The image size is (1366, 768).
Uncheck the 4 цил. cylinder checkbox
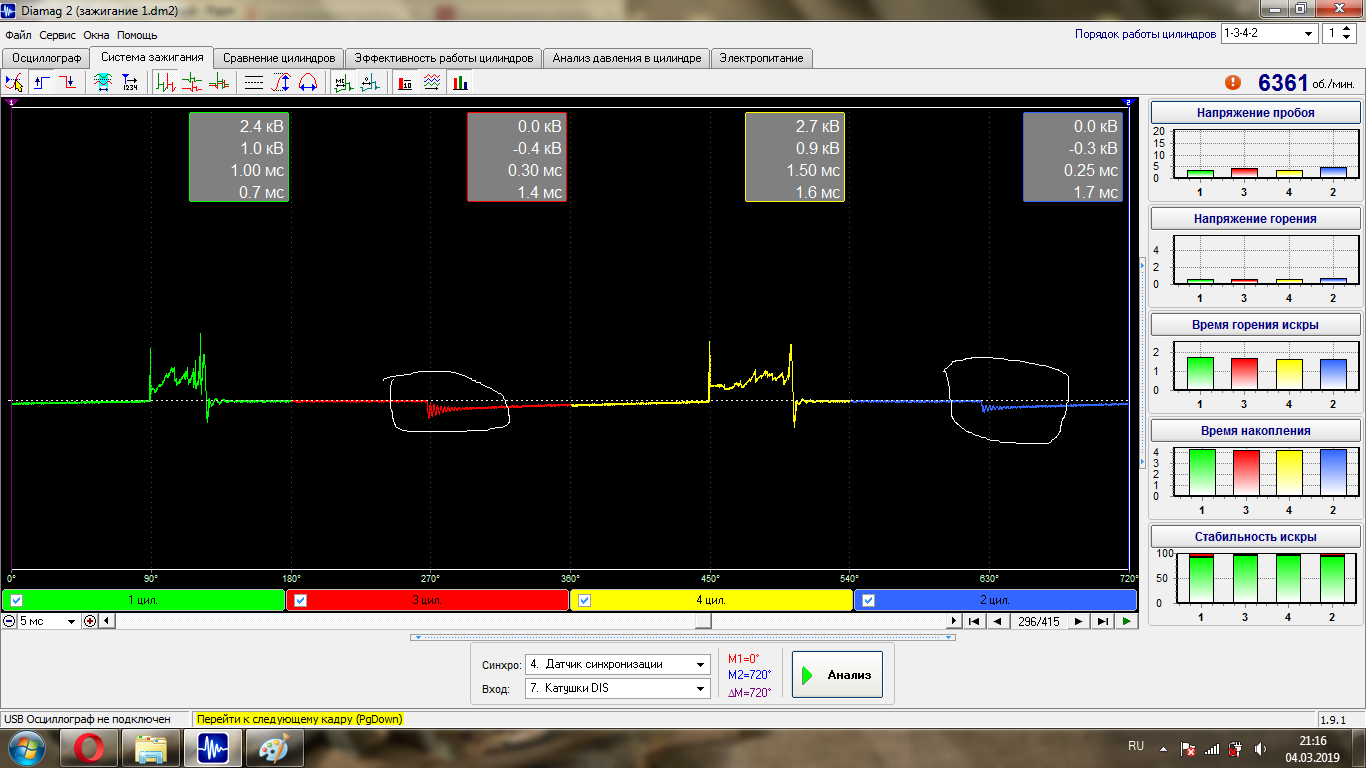(585, 600)
